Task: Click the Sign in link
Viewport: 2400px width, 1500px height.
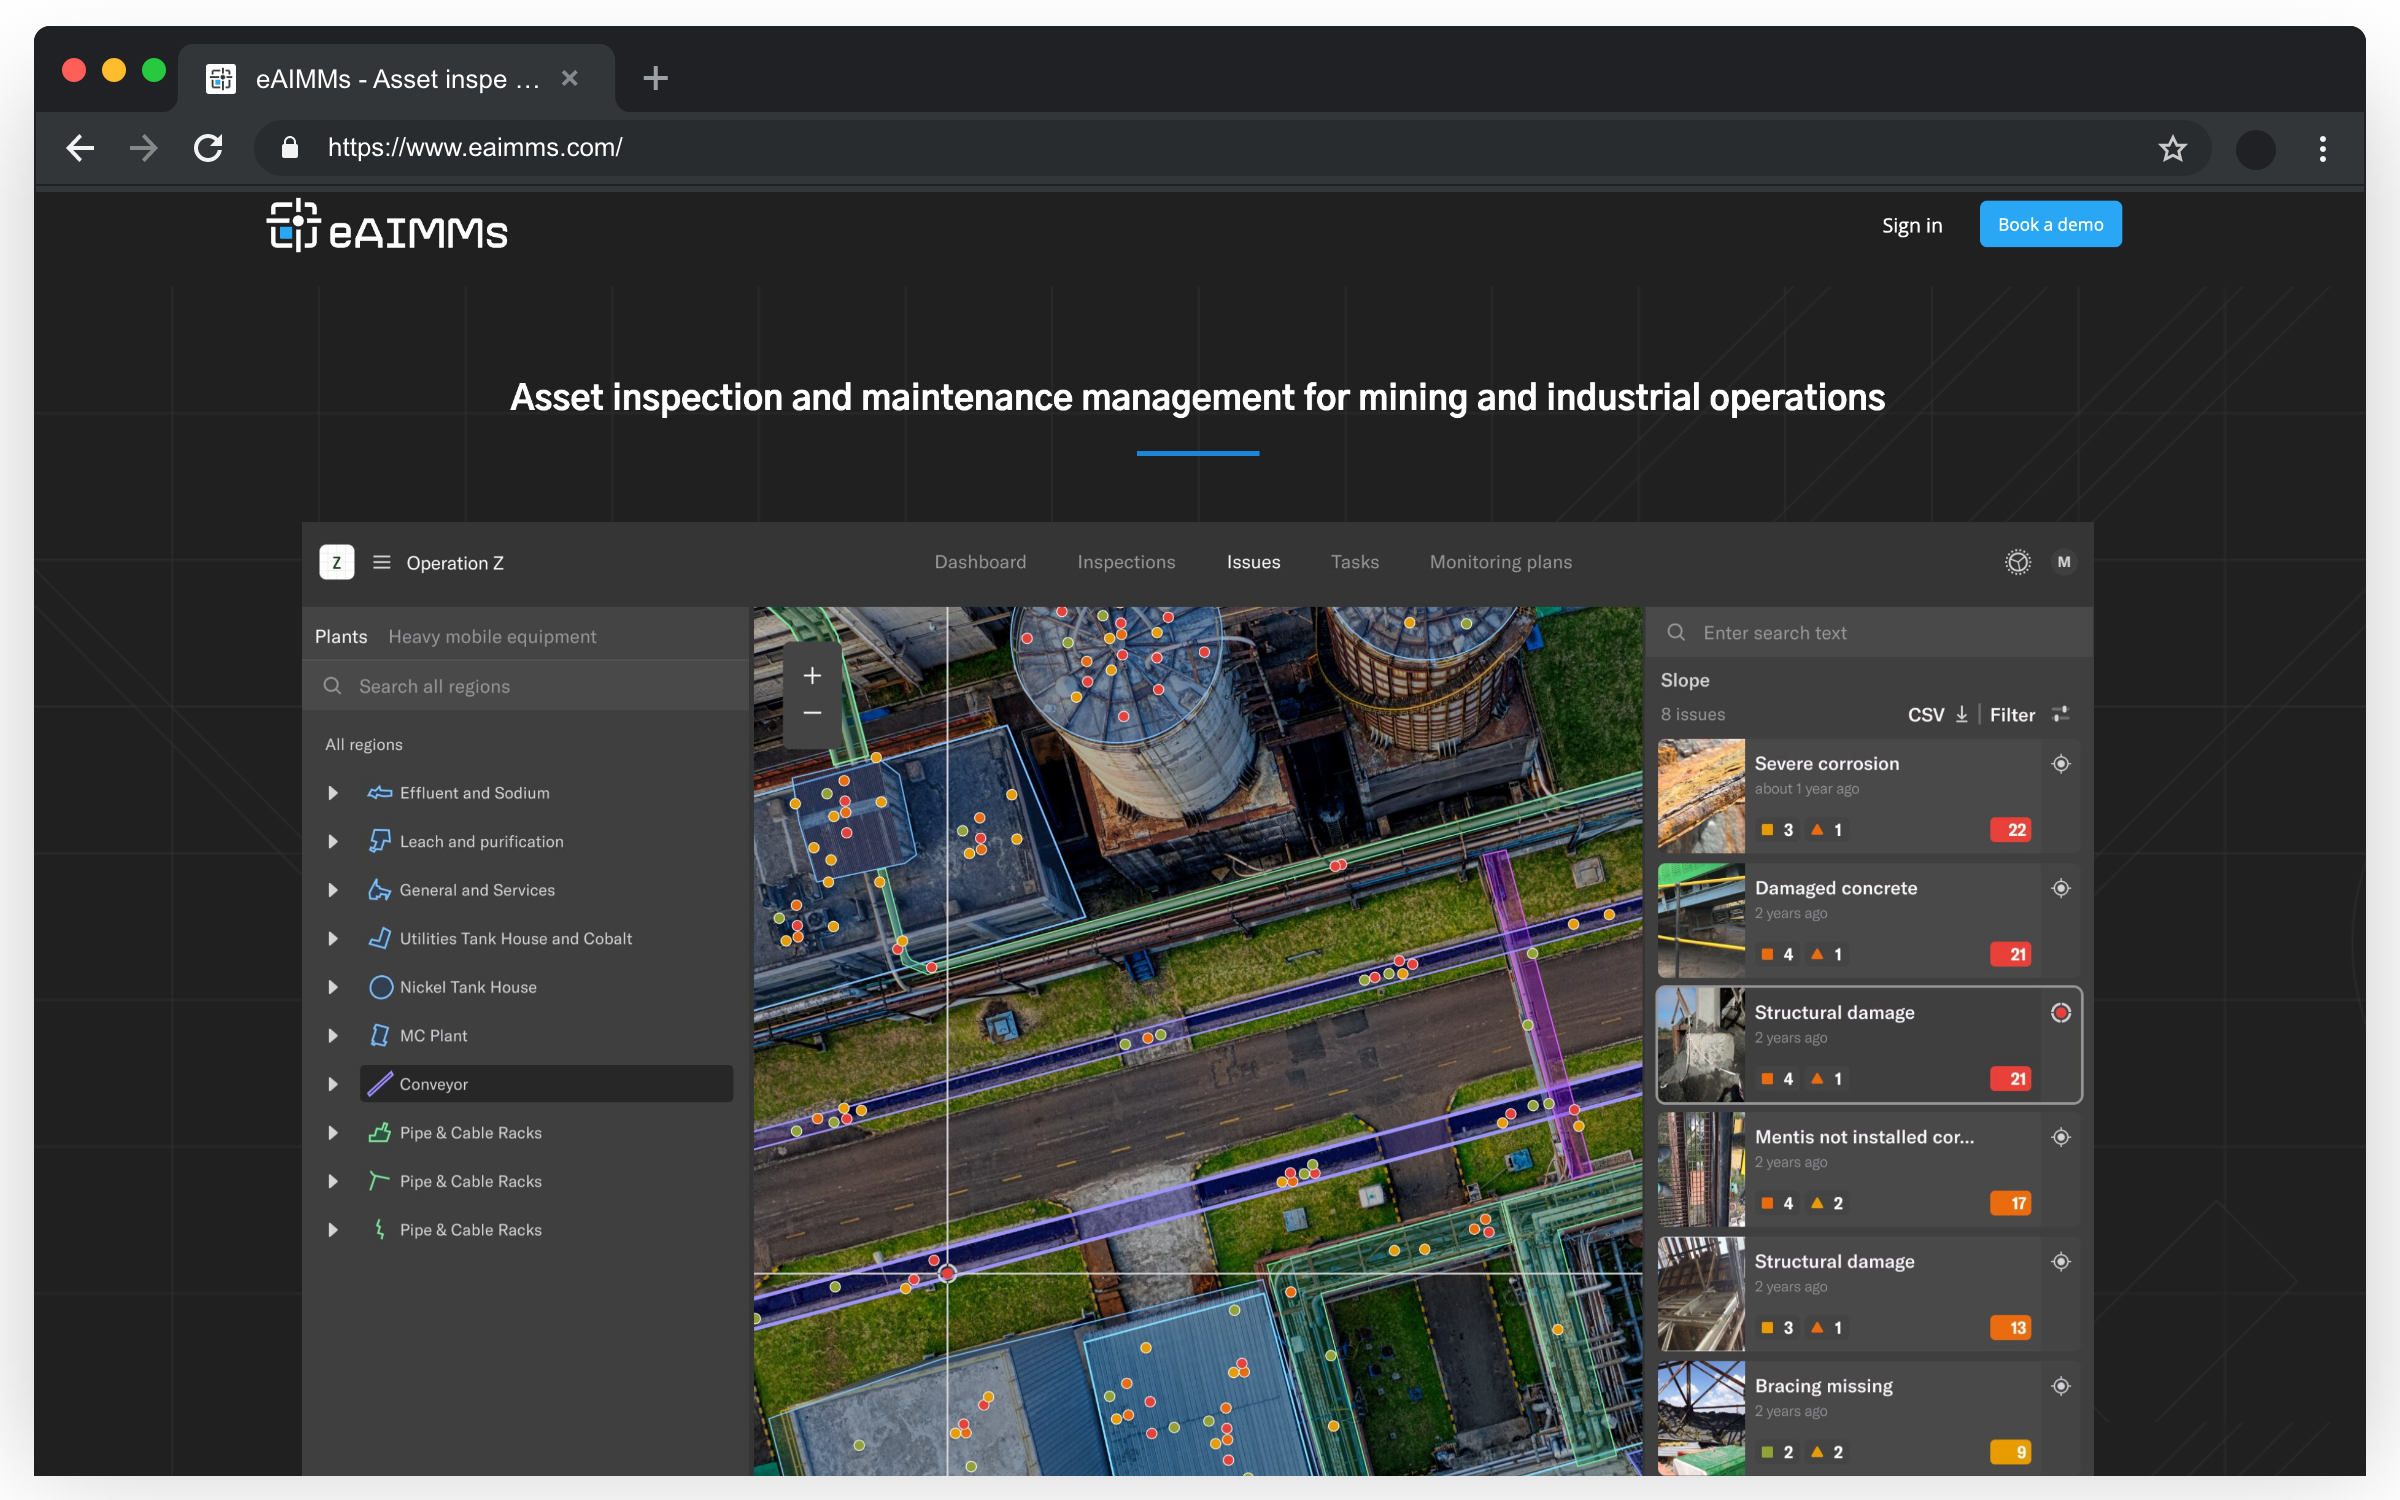Action: [x=1911, y=225]
